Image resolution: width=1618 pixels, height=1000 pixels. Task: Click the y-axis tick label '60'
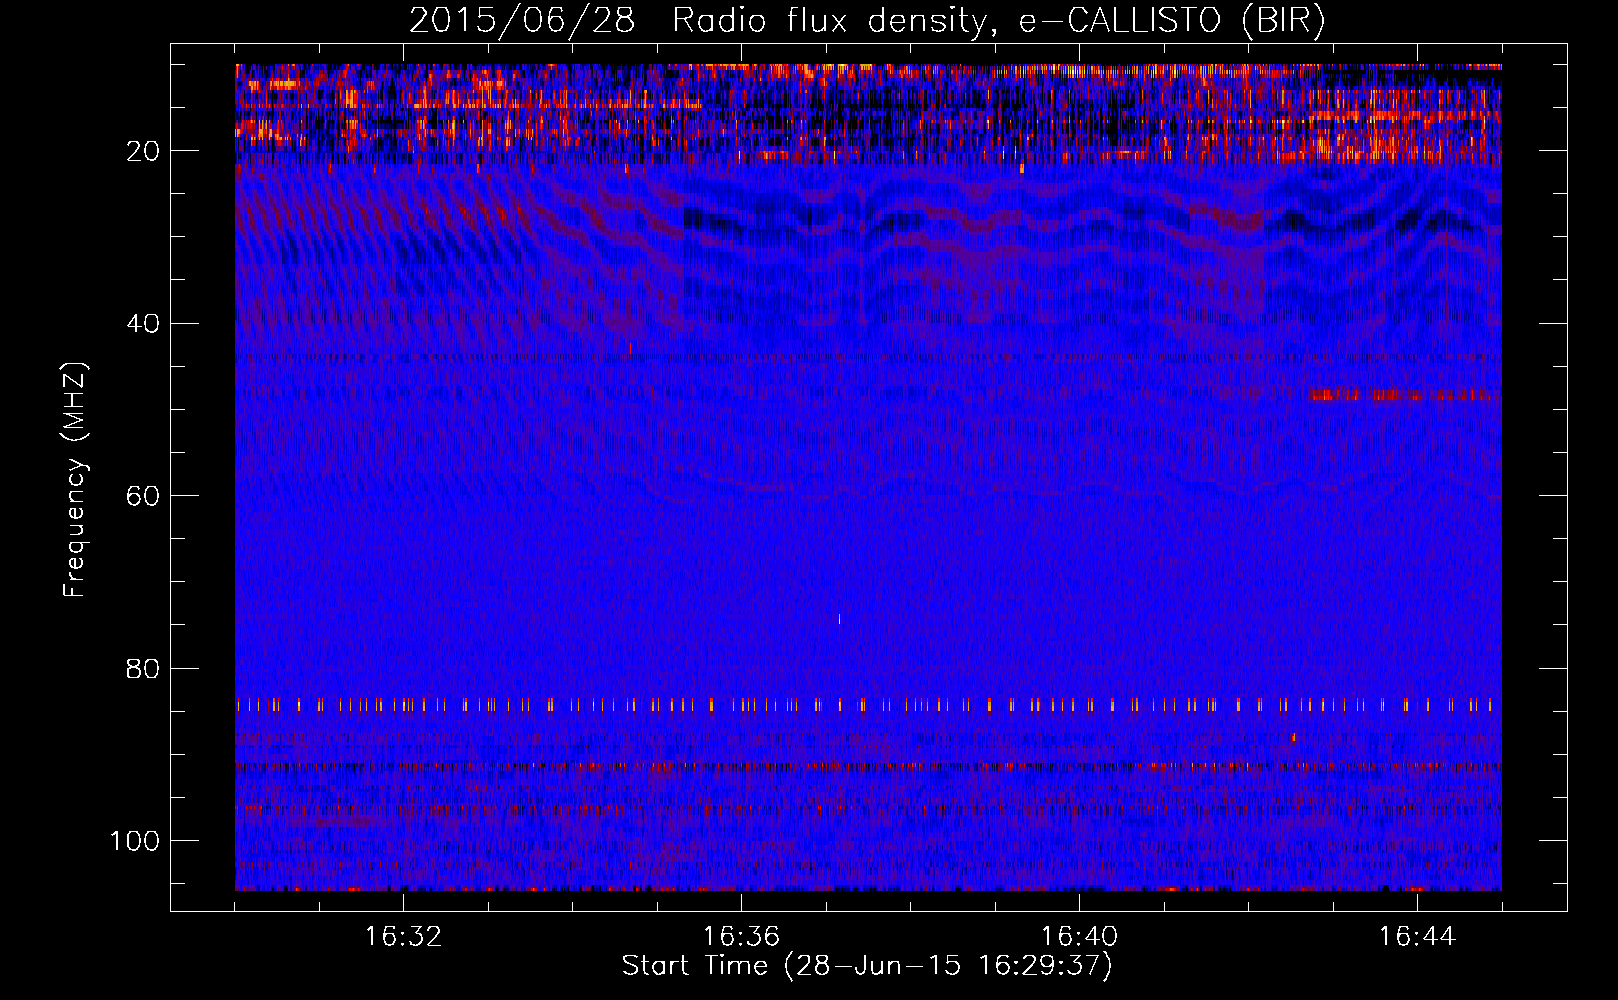[x=144, y=496]
